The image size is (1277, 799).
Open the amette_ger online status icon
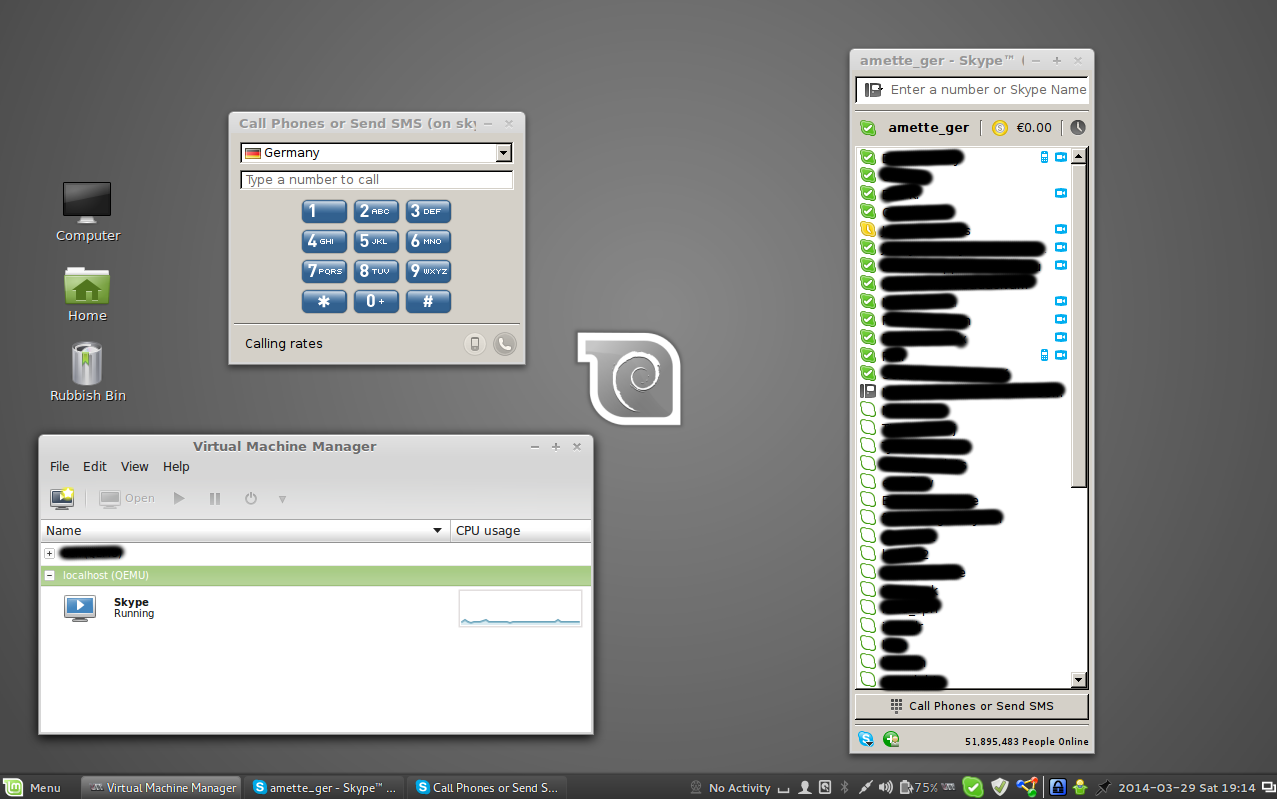(868, 128)
